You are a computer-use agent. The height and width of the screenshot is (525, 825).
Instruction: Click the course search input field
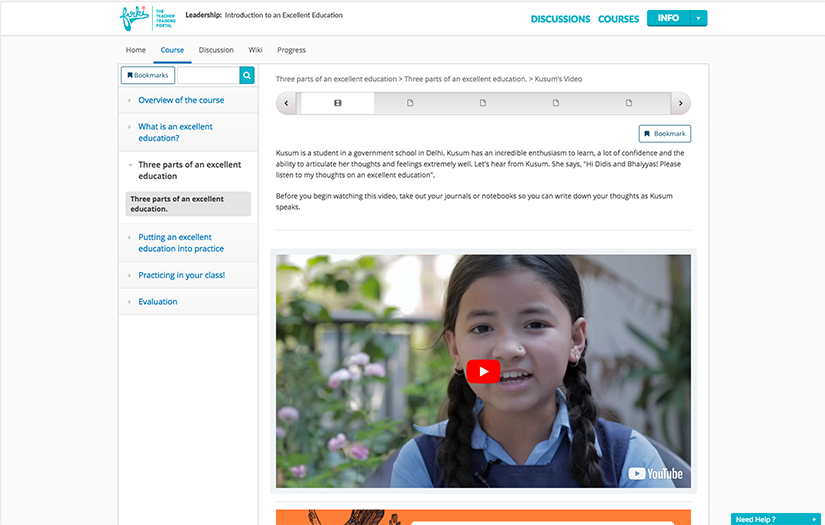[x=208, y=75]
